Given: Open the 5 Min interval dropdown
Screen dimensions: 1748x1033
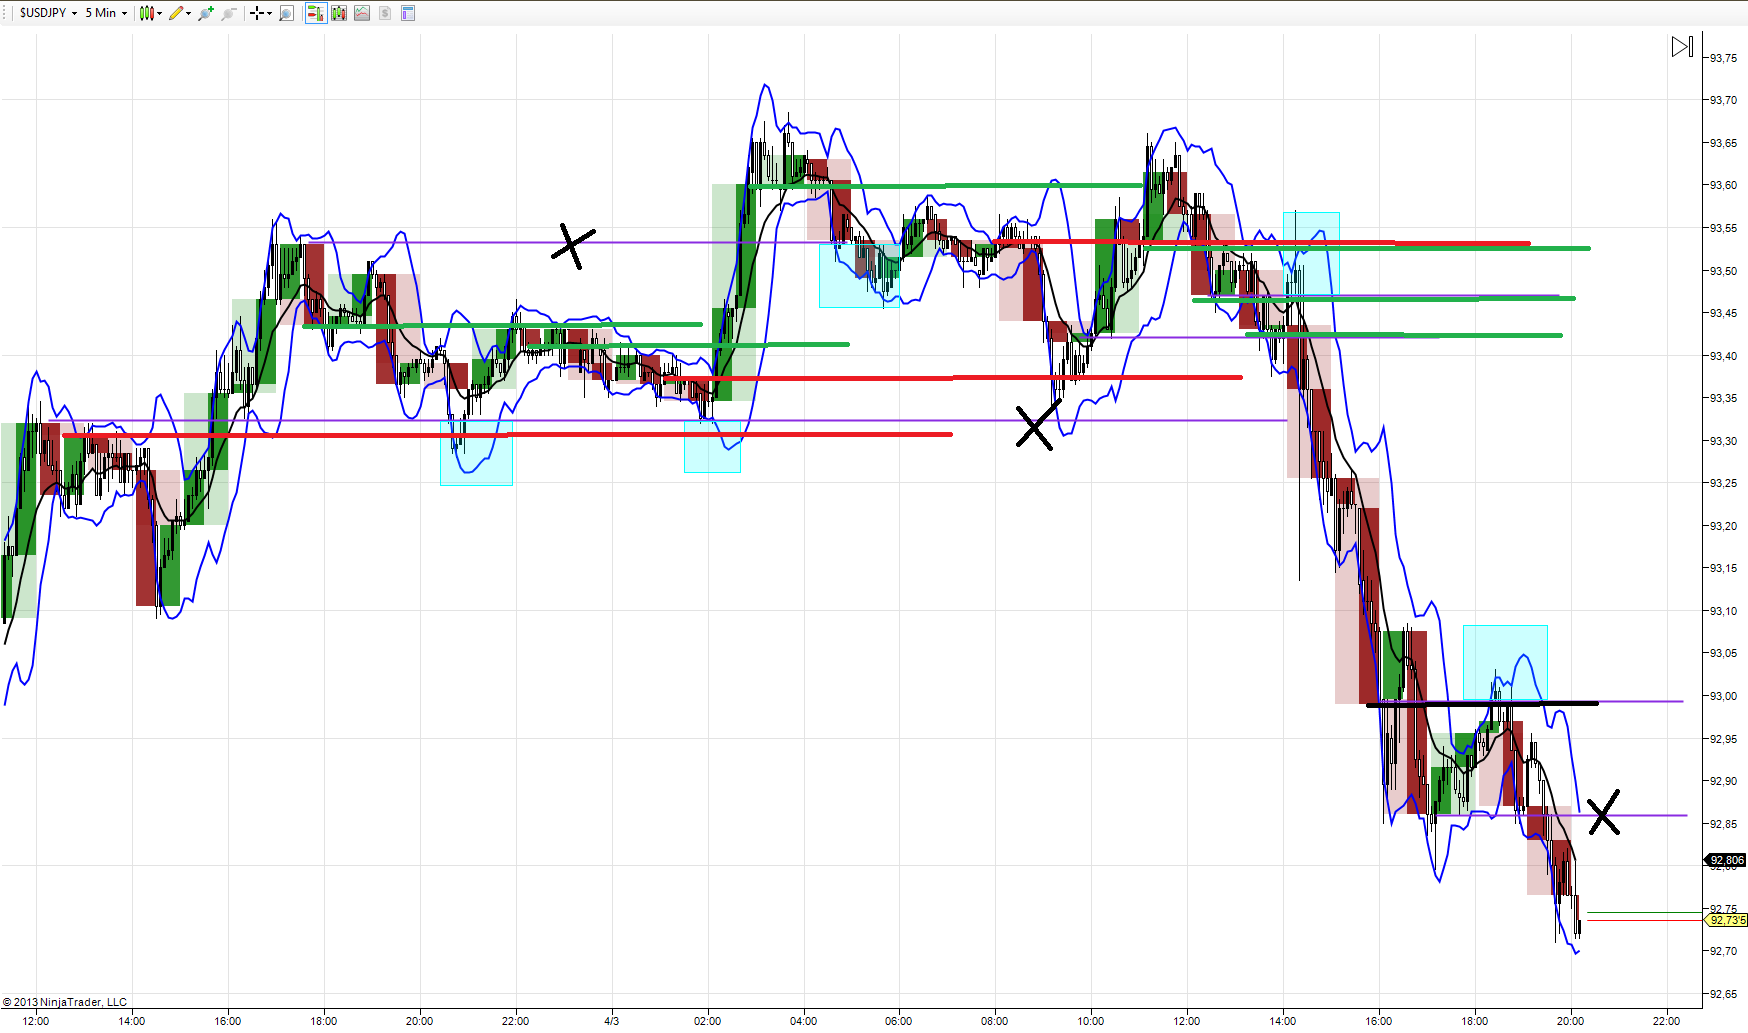Looking at the screenshot, I should pos(124,13).
